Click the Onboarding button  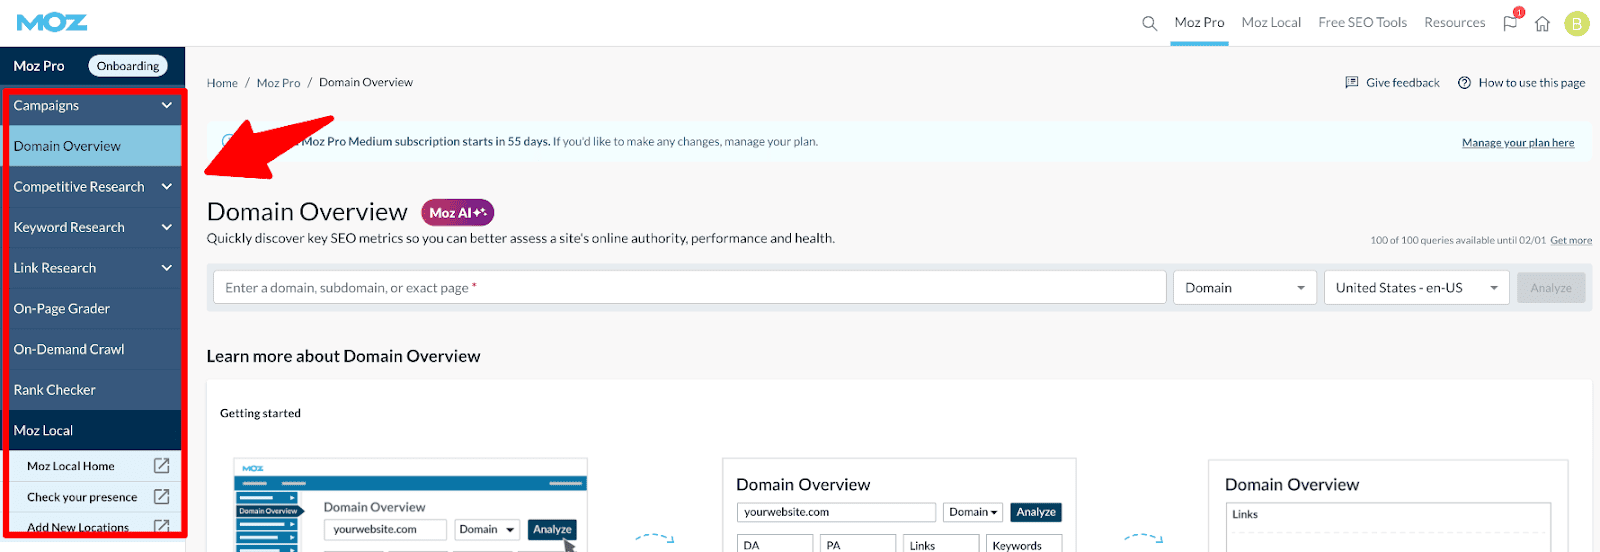tap(128, 66)
